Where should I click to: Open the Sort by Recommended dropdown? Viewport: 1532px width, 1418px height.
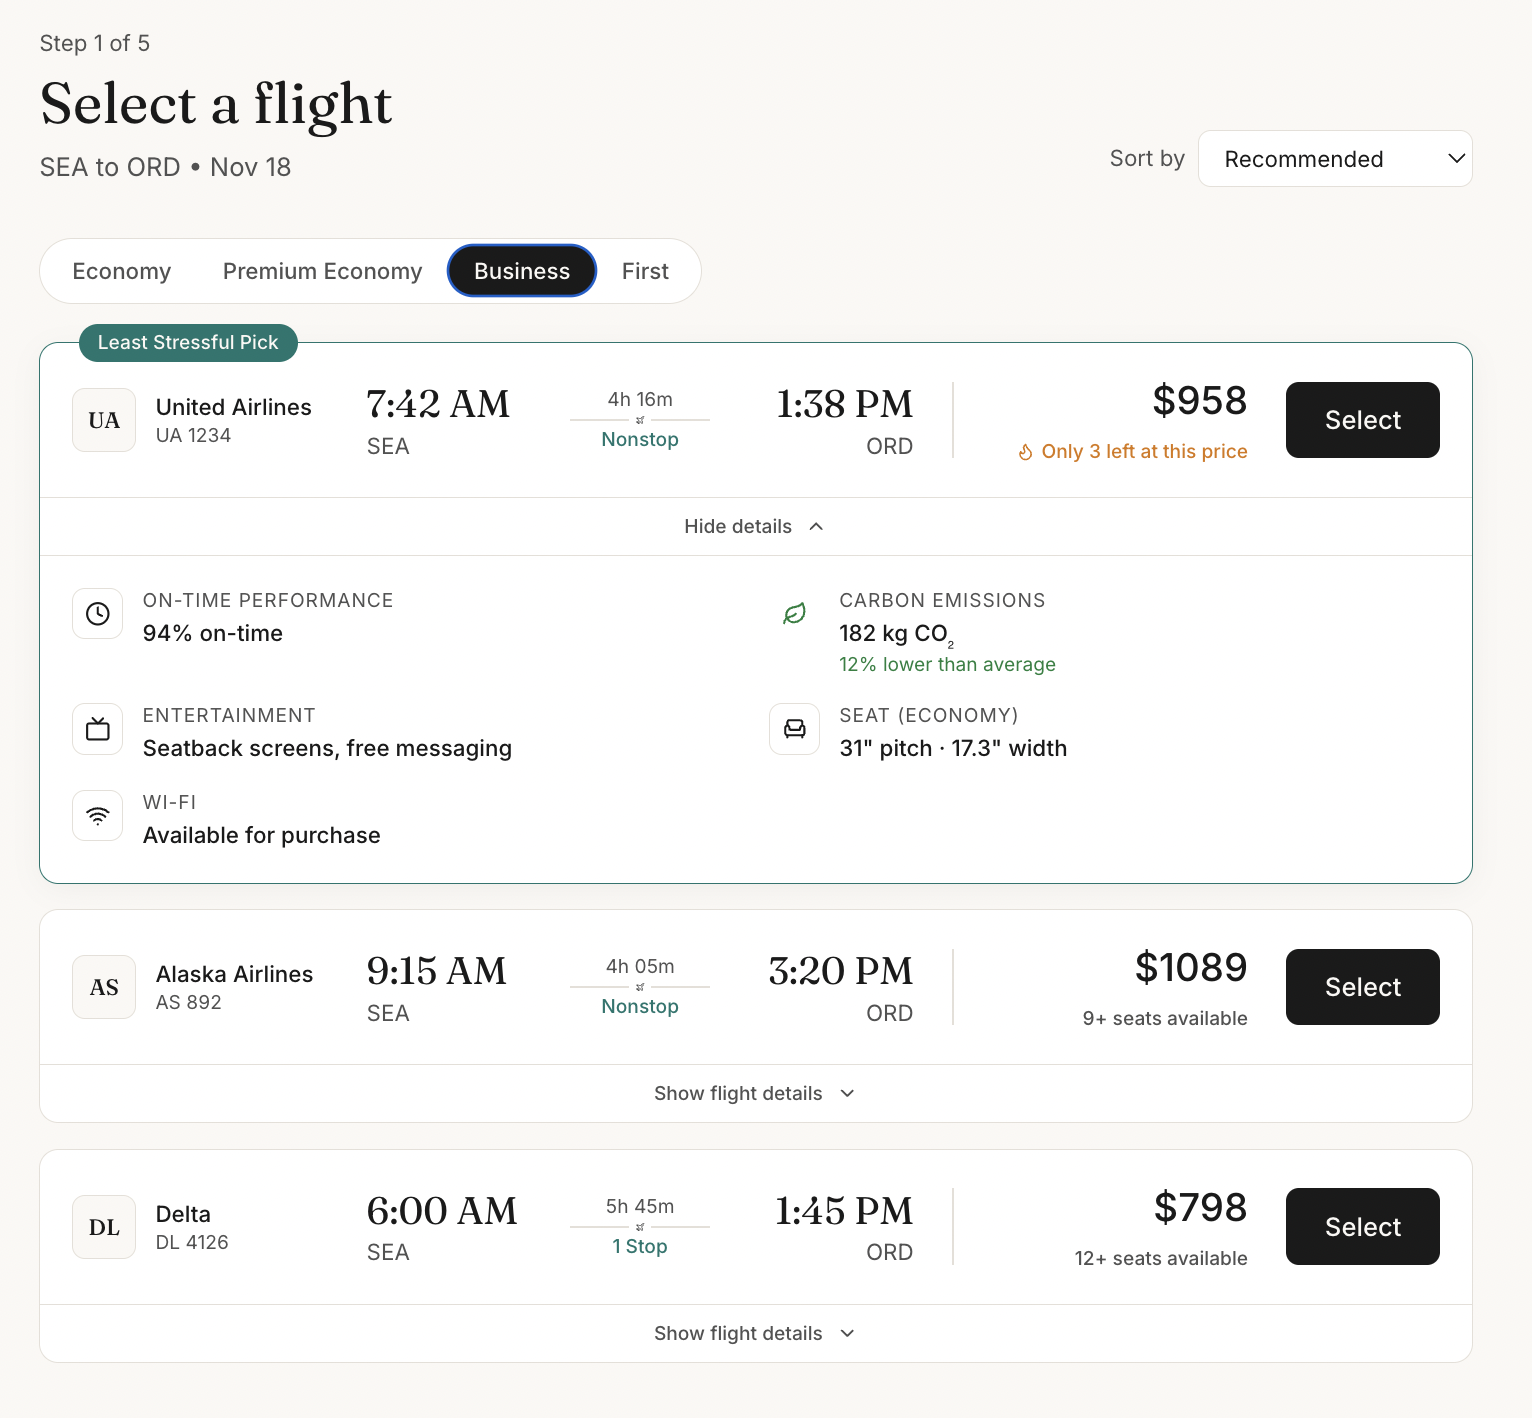coord(1335,159)
